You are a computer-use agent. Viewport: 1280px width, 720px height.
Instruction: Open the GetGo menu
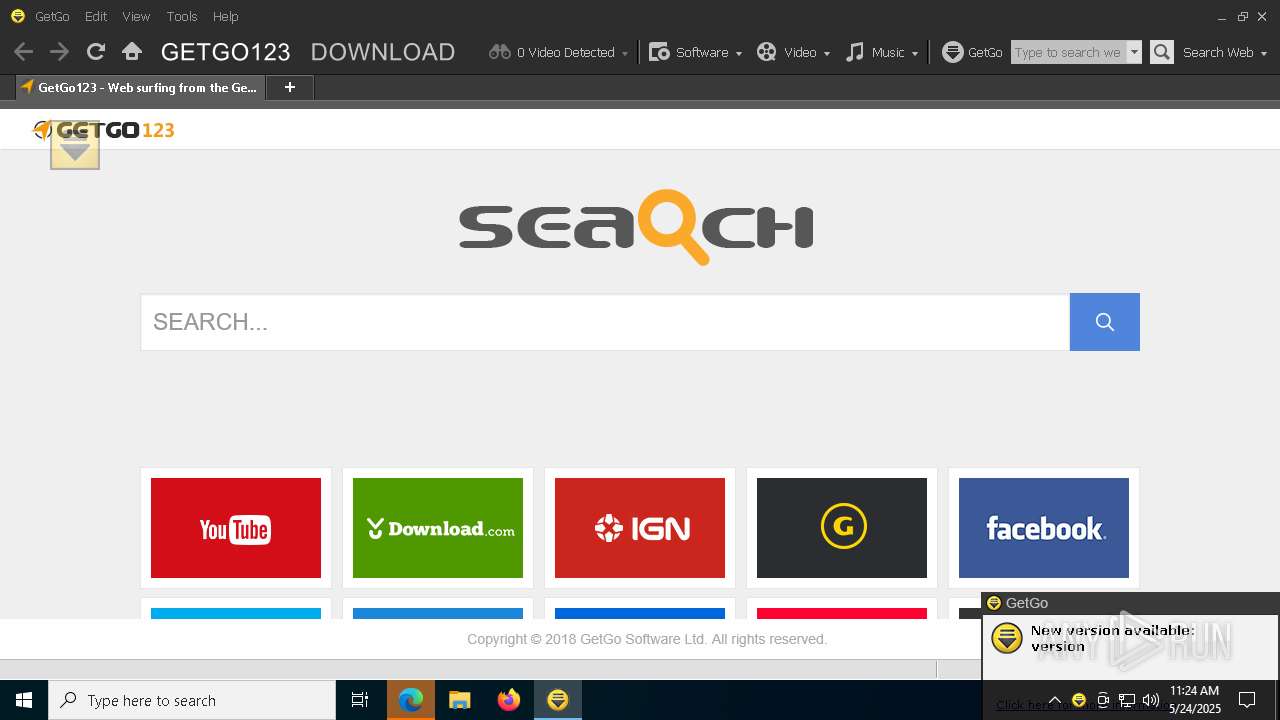pyautogui.click(x=52, y=16)
